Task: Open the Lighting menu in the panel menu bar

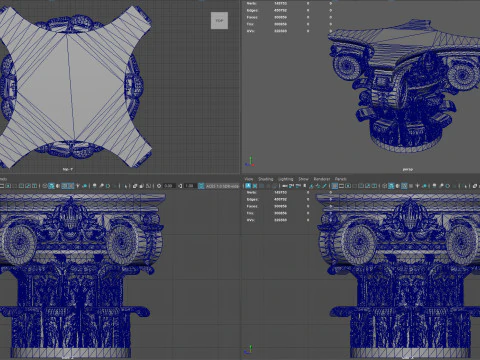Action: coord(286,179)
